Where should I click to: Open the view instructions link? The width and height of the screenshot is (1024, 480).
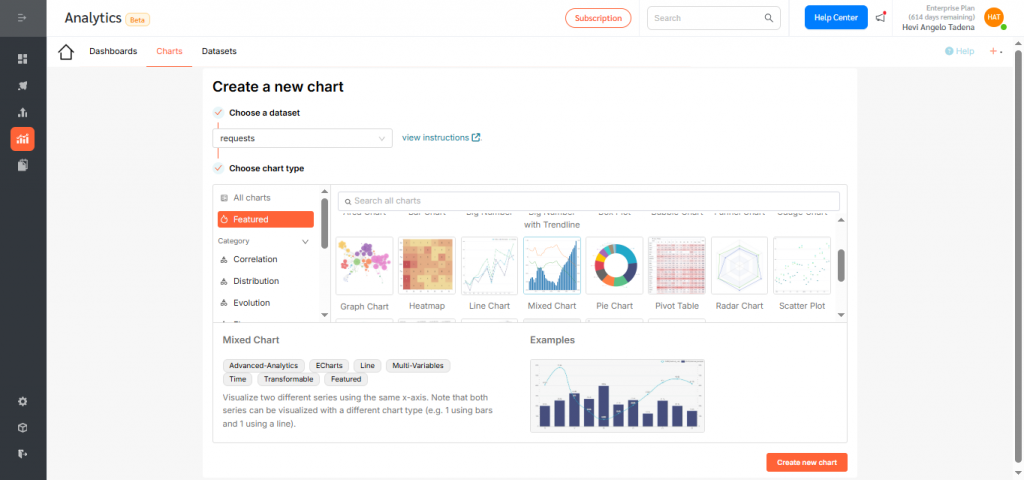(441, 138)
